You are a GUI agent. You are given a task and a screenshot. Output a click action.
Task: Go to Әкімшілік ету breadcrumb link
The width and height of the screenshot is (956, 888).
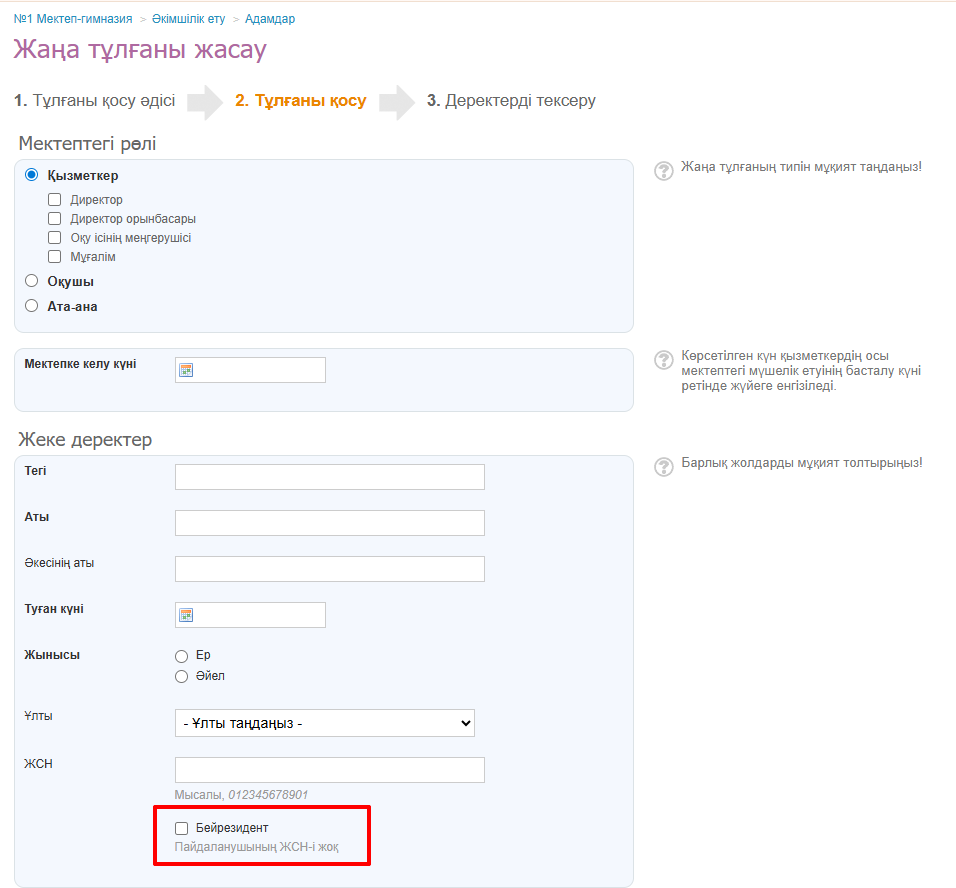click(188, 19)
